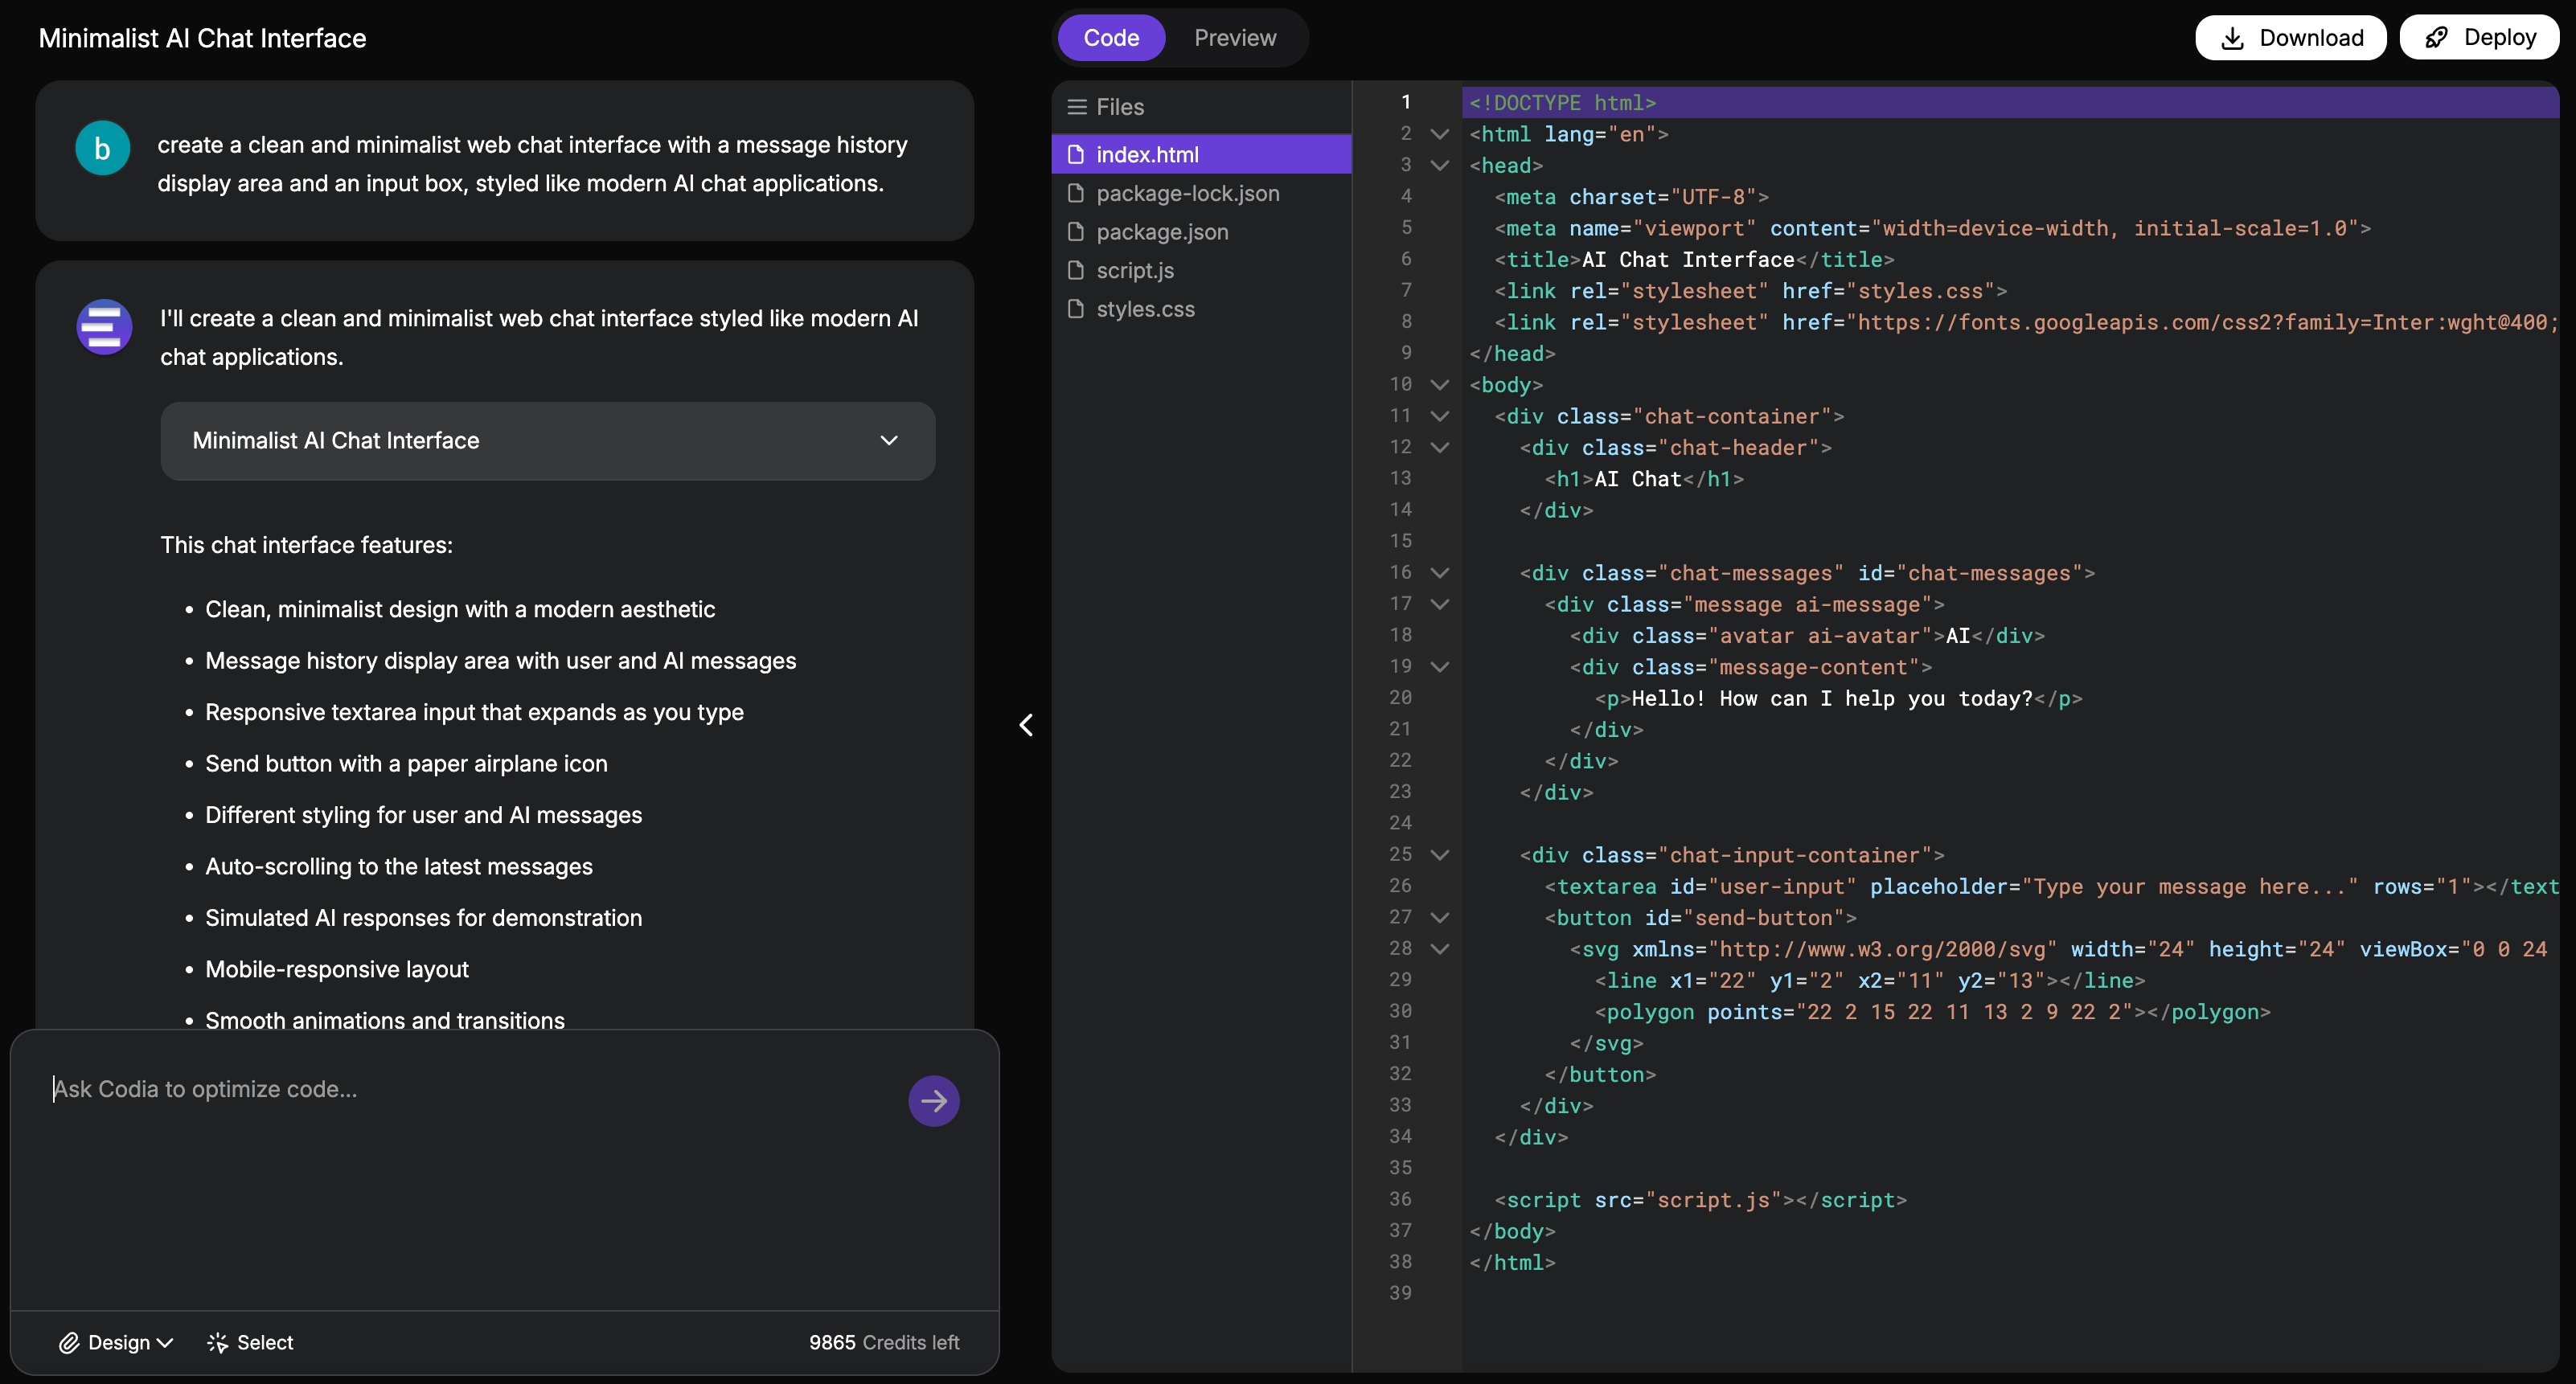
Task: Click the Design attachment icon
Action: 69,1342
